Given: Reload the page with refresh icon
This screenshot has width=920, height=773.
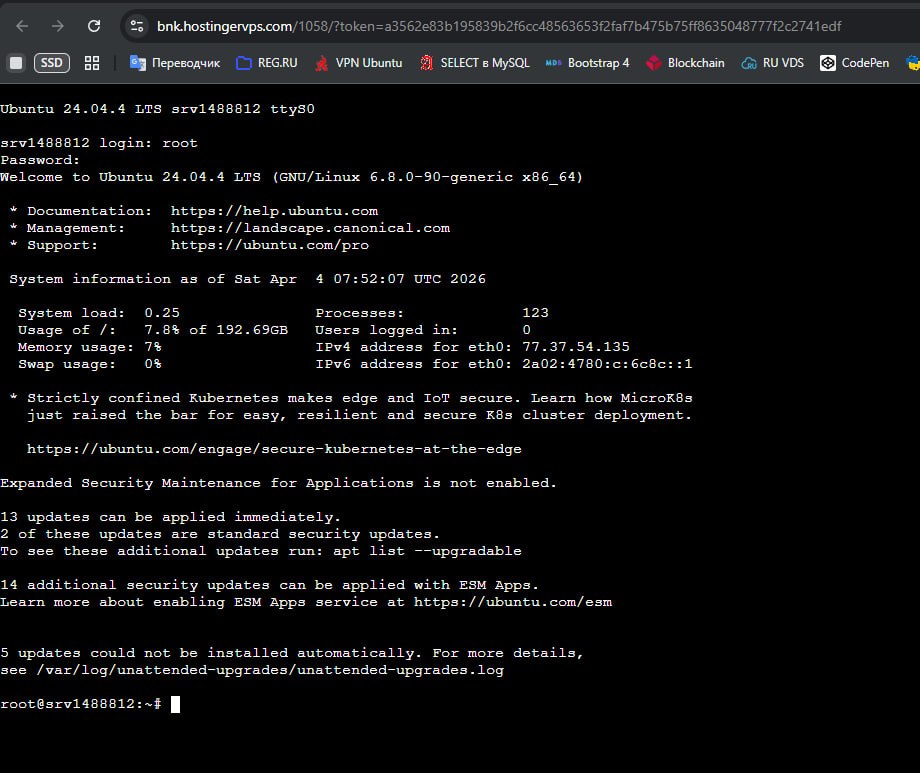Looking at the screenshot, I should point(94,26).
